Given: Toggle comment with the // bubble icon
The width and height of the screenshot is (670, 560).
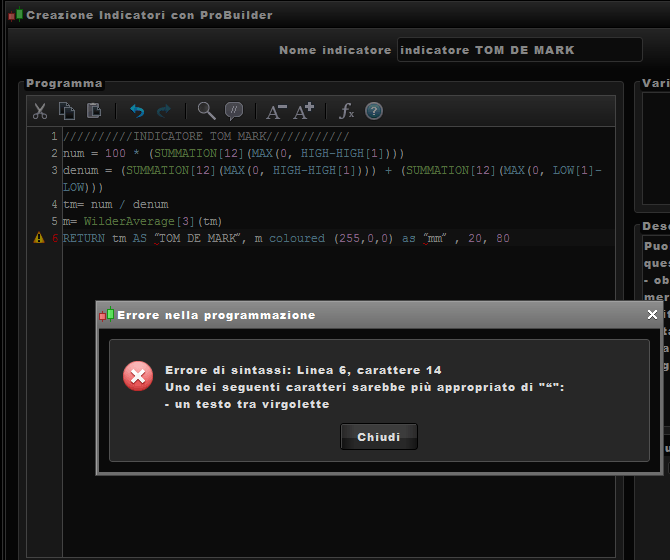Looking at the screenshot, I should tap(234, 111).
